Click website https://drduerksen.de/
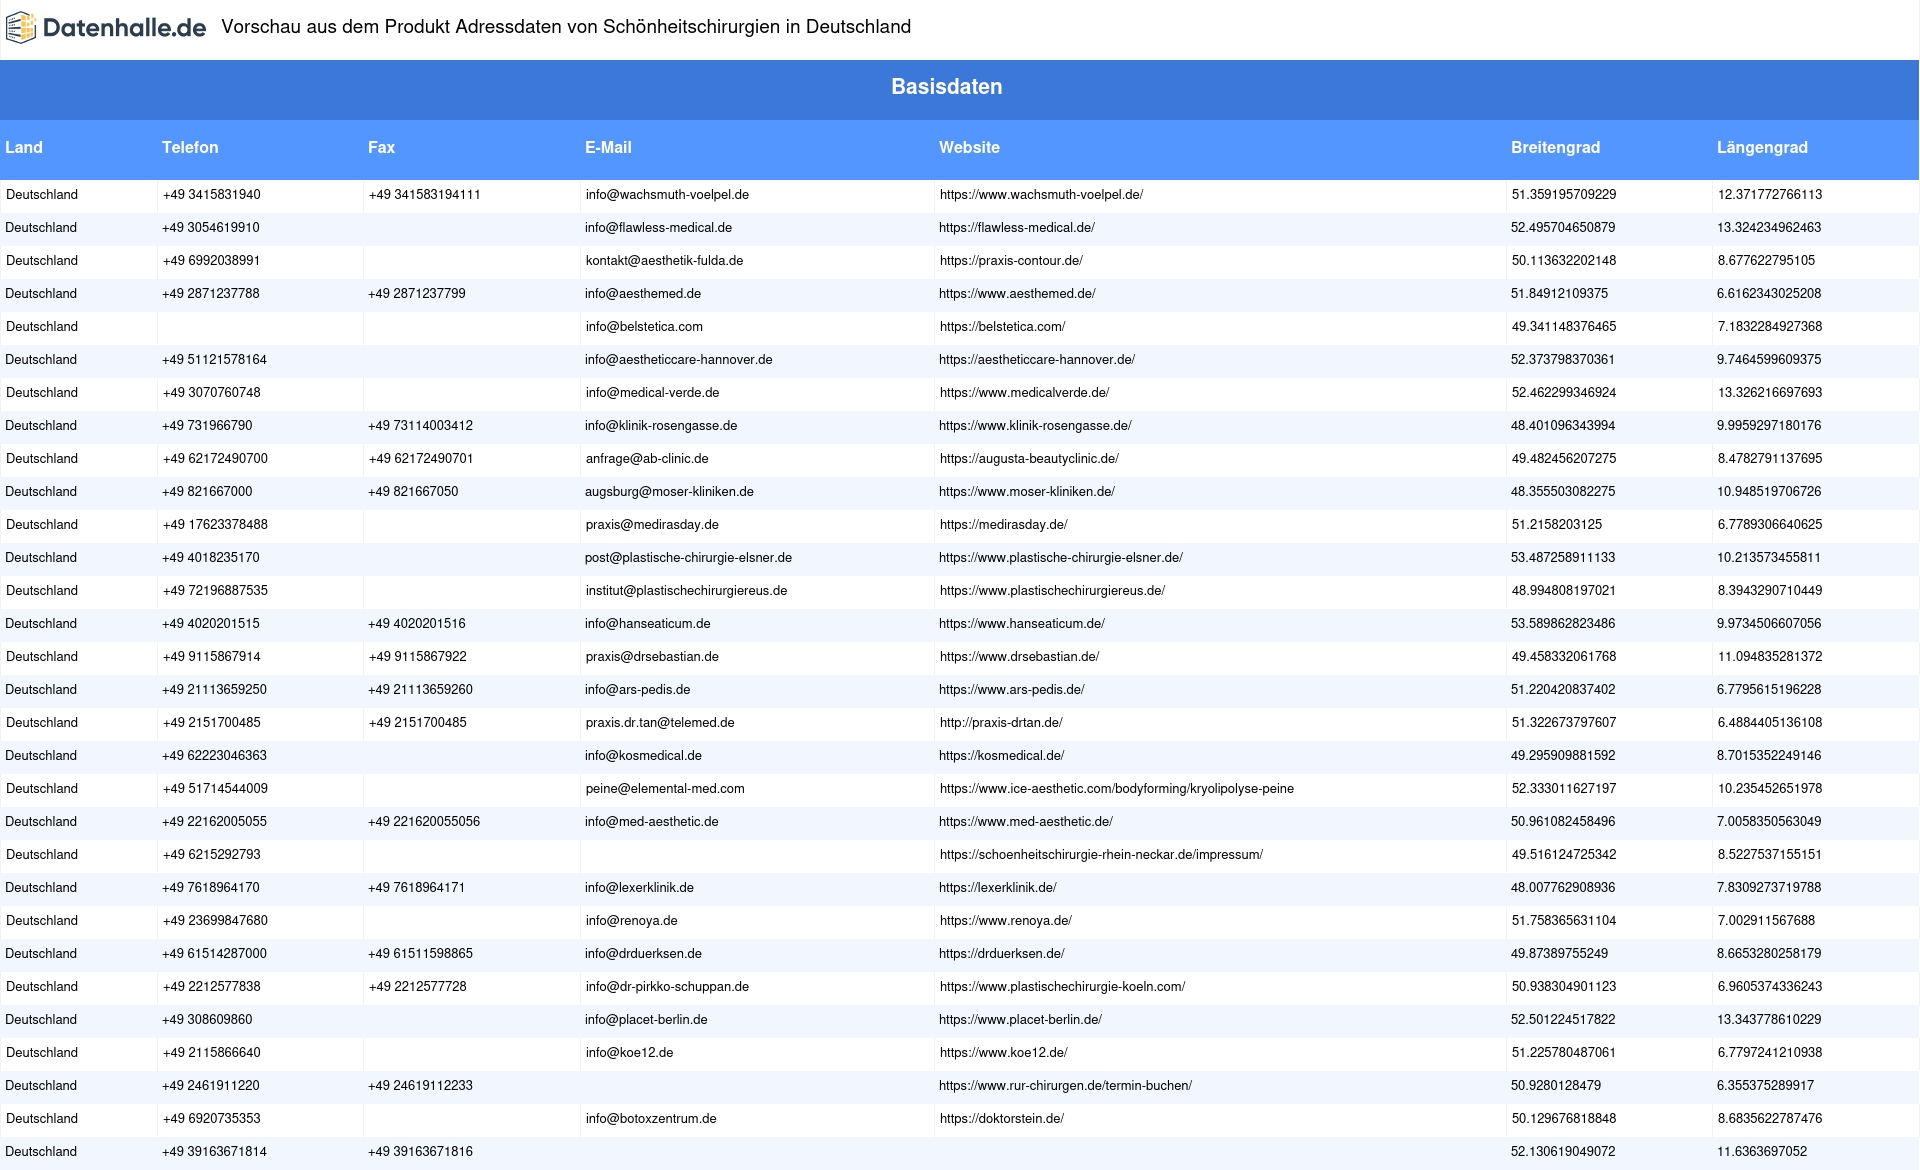Viewport: 1920px width, 1170px height. (x=1002, y=954)
